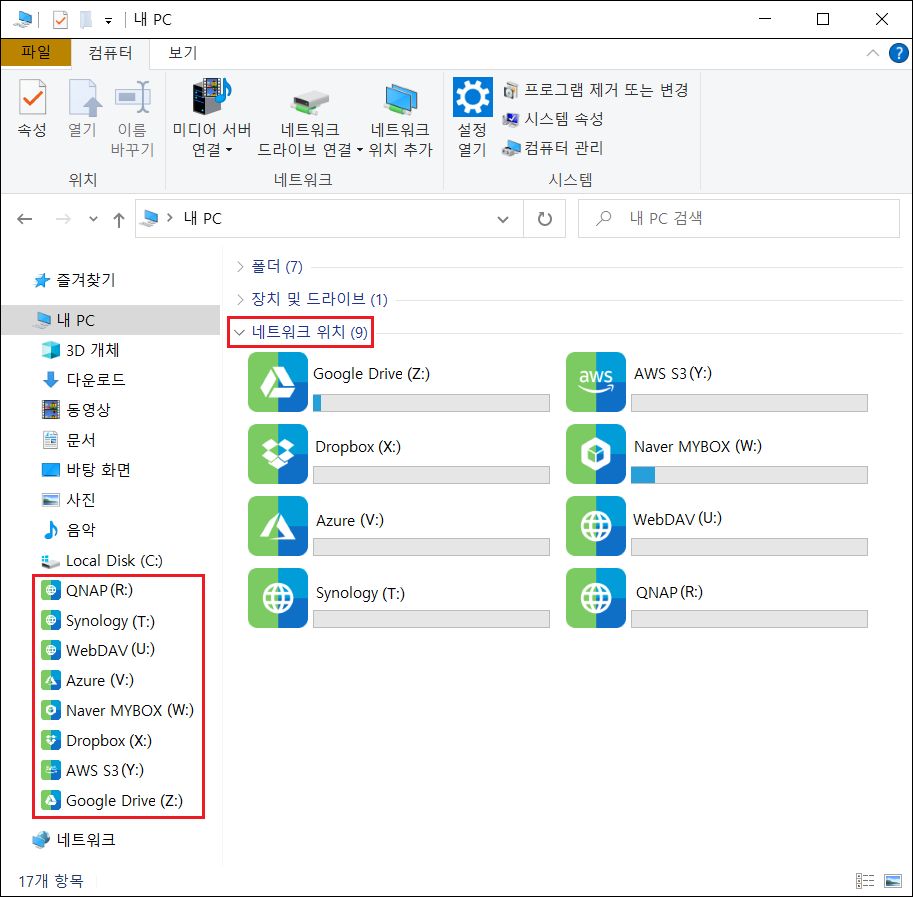The height and width of the screenshot is (897, 913).
Task: Click the help question mark icon
Action: pos(898,53)
